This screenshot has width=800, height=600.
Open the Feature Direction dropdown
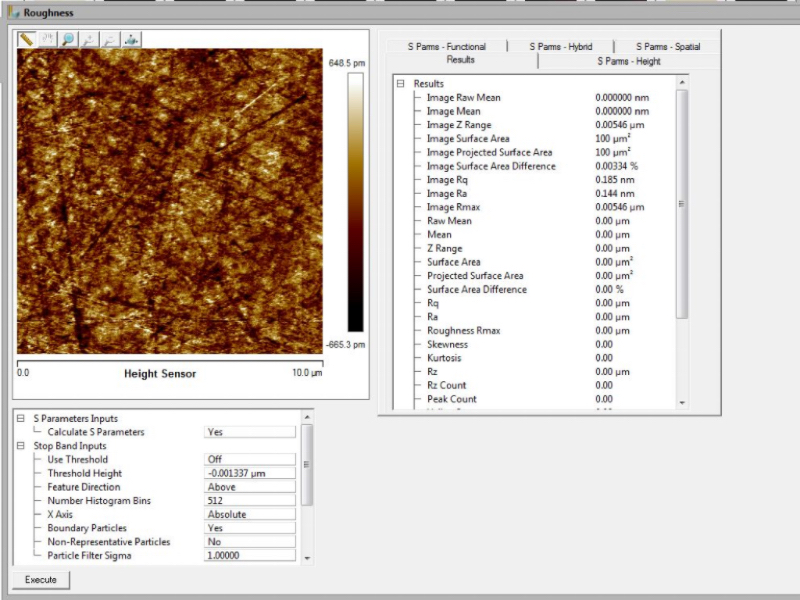click(x=250, y=487)
